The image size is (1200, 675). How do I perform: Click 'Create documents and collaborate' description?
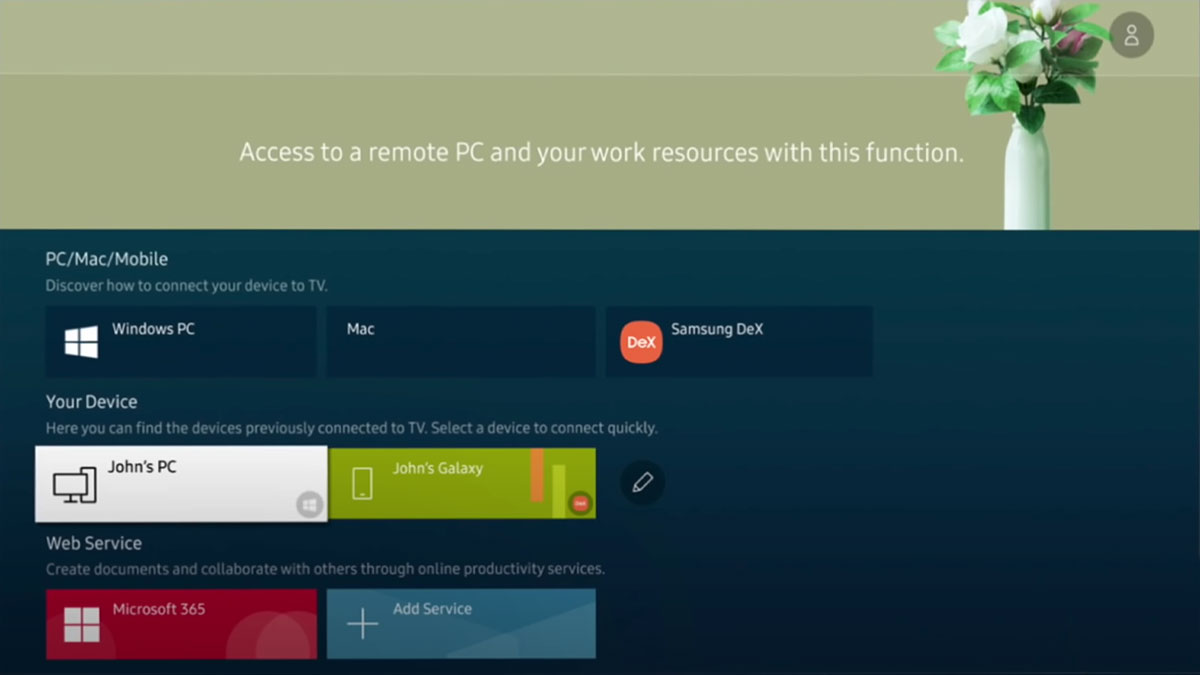point(325,569)
